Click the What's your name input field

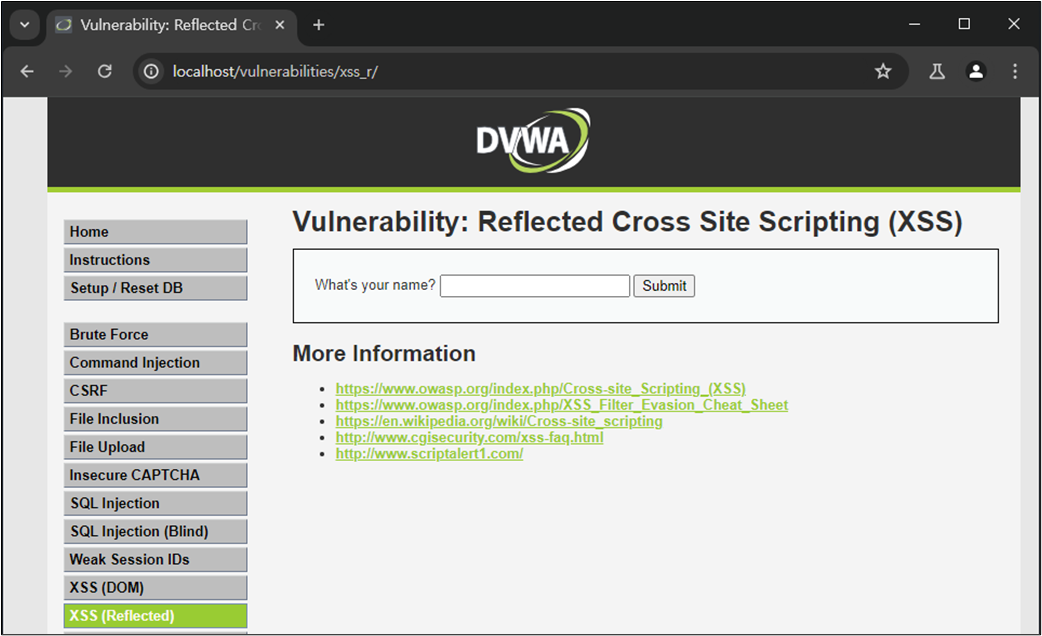tap(535, 286)
